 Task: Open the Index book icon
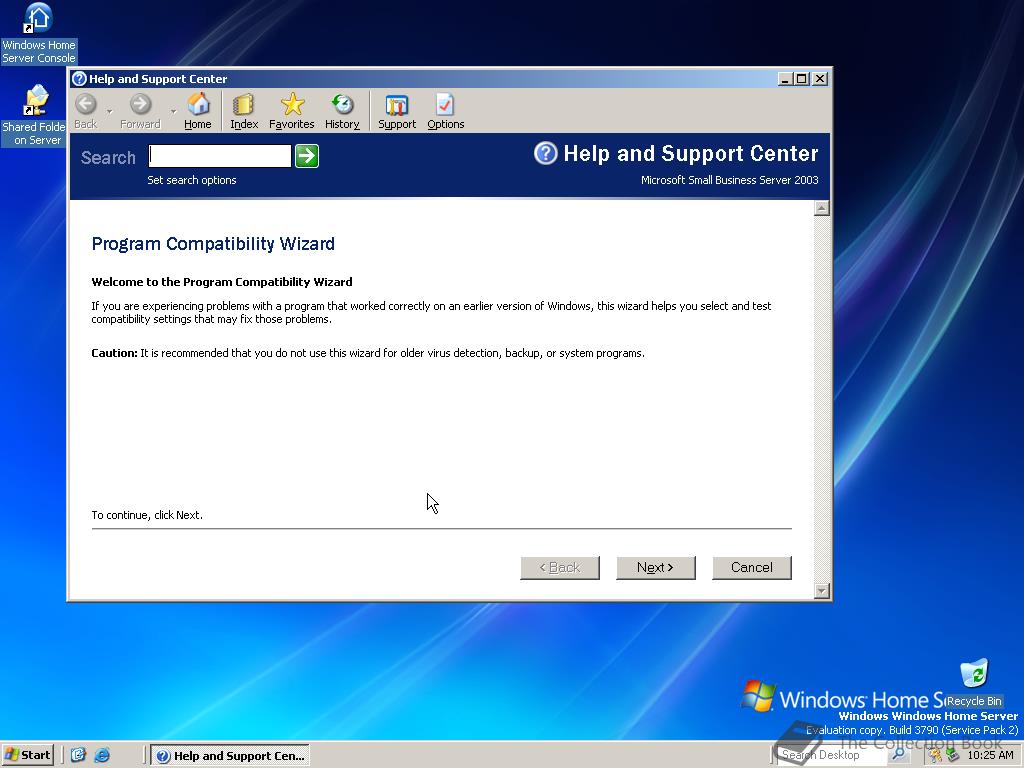coord(244,110)
